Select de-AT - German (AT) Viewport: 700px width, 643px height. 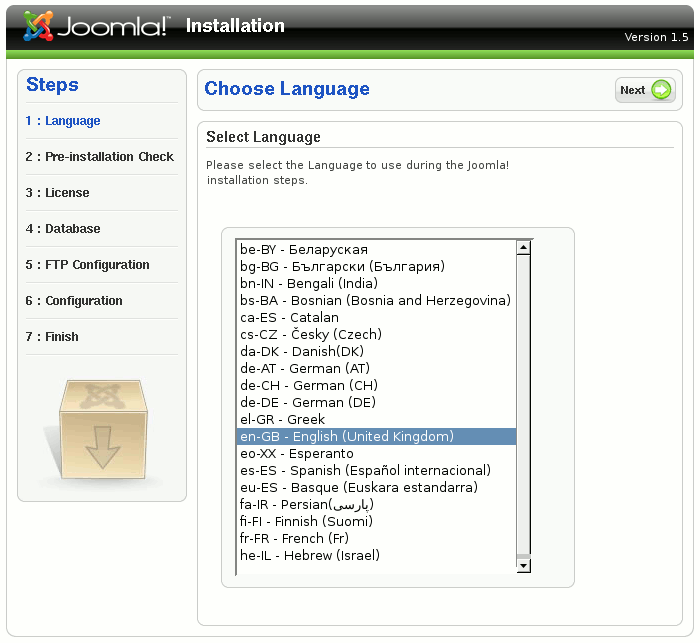(376, 368)
